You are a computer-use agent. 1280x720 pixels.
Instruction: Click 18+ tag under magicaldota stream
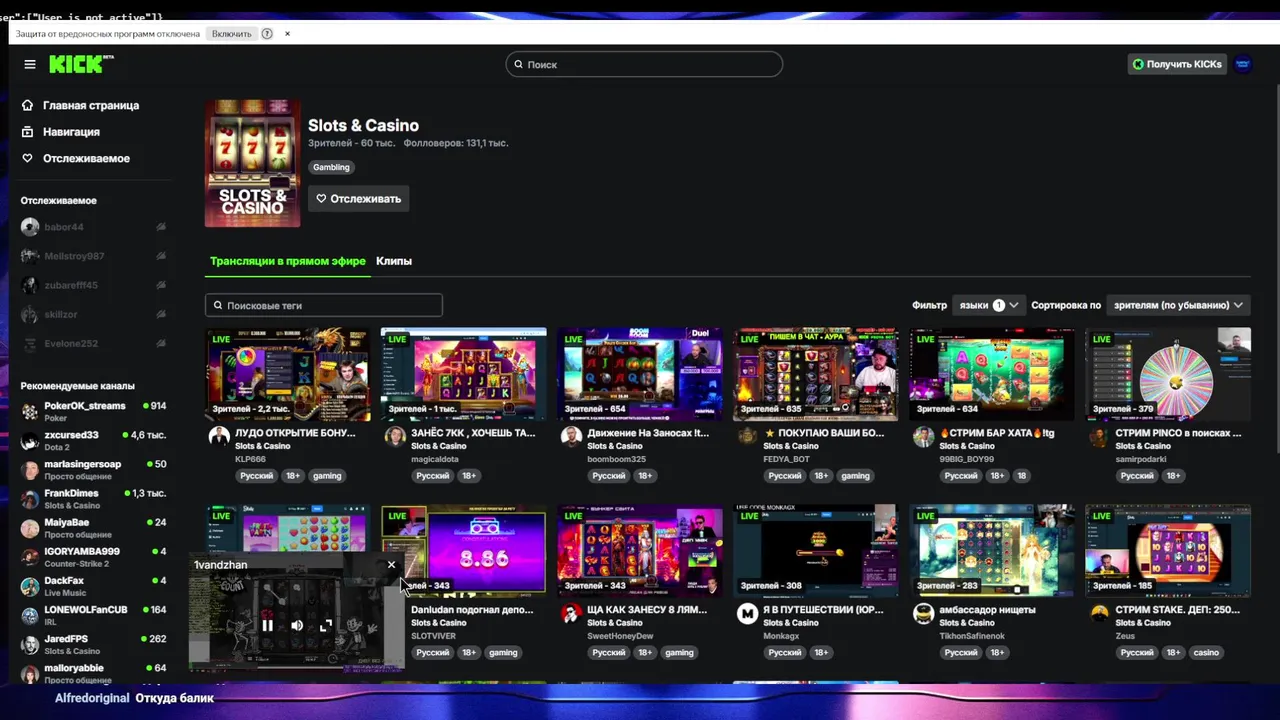tap(469, 476)
